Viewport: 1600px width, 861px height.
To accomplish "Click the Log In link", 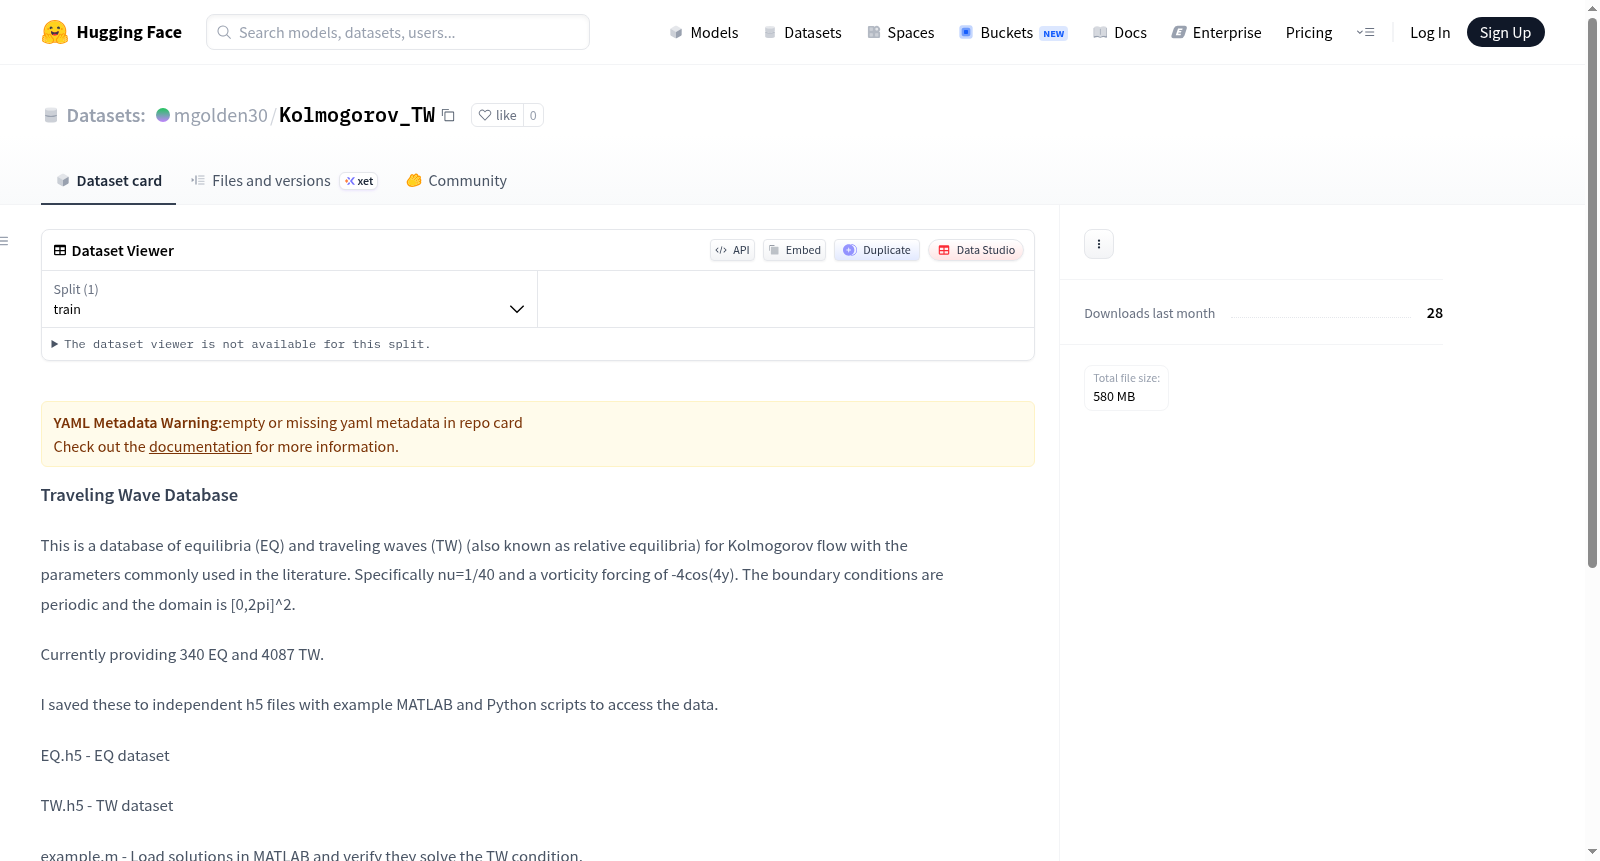I will point(1430,33).
